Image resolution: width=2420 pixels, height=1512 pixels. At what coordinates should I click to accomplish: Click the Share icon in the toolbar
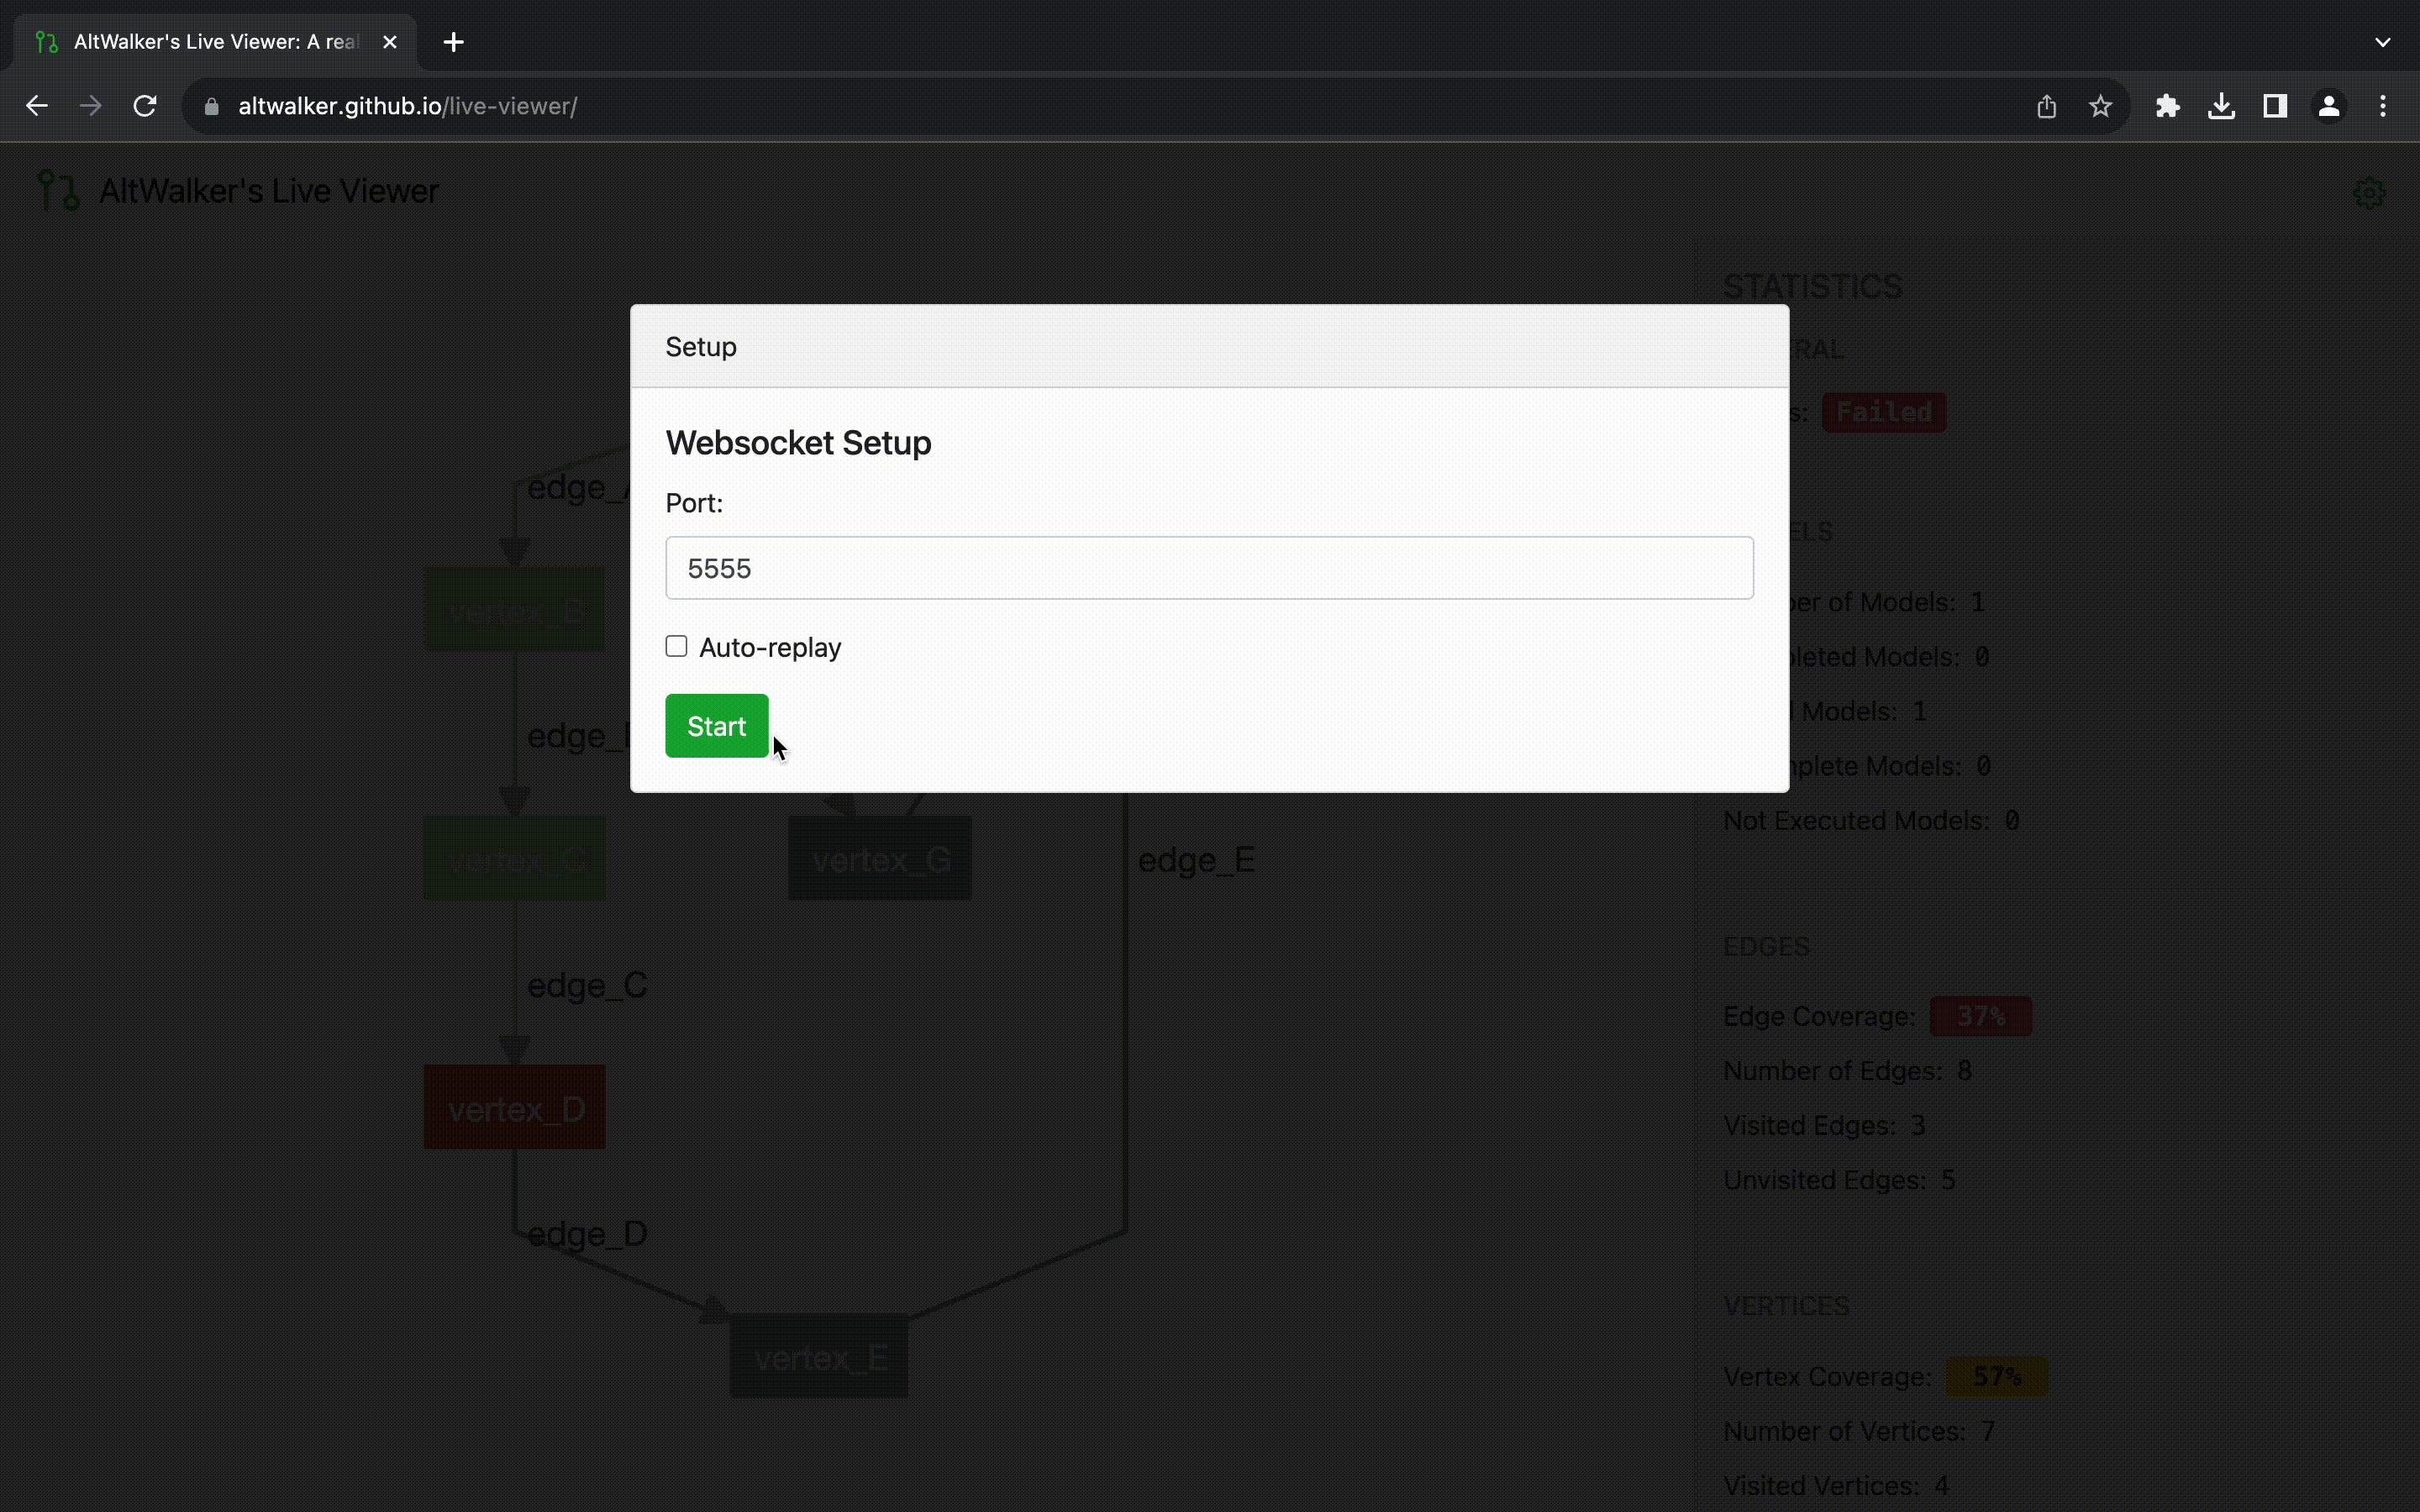[2047, 105]
